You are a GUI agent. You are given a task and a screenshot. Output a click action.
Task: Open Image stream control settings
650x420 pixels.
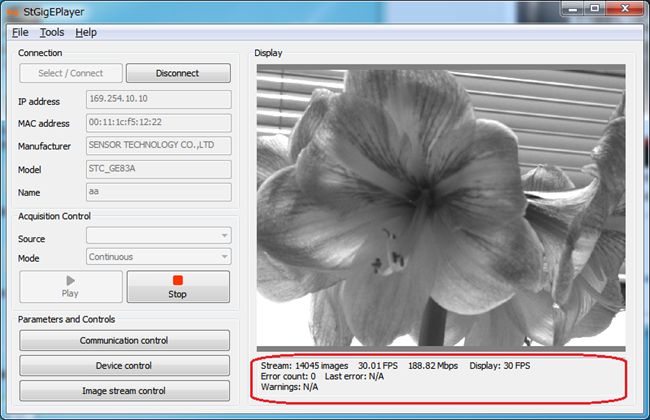(x=124, y=391)
